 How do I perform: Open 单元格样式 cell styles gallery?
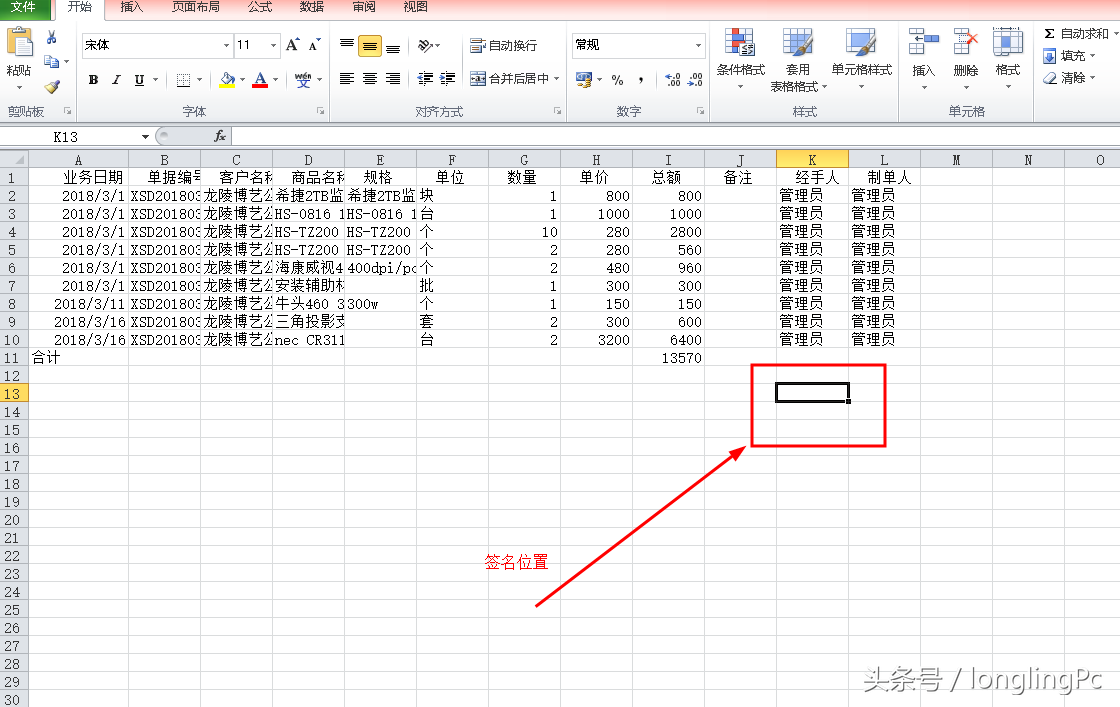[x=861, y=59]
